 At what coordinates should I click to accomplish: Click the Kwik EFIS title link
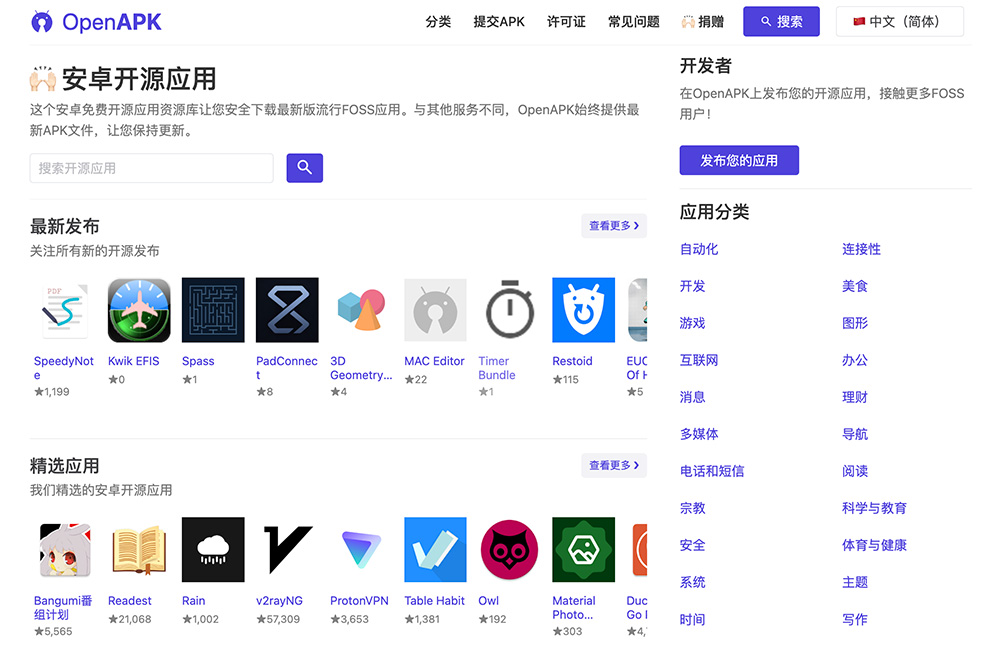click(x=133, y=361)
